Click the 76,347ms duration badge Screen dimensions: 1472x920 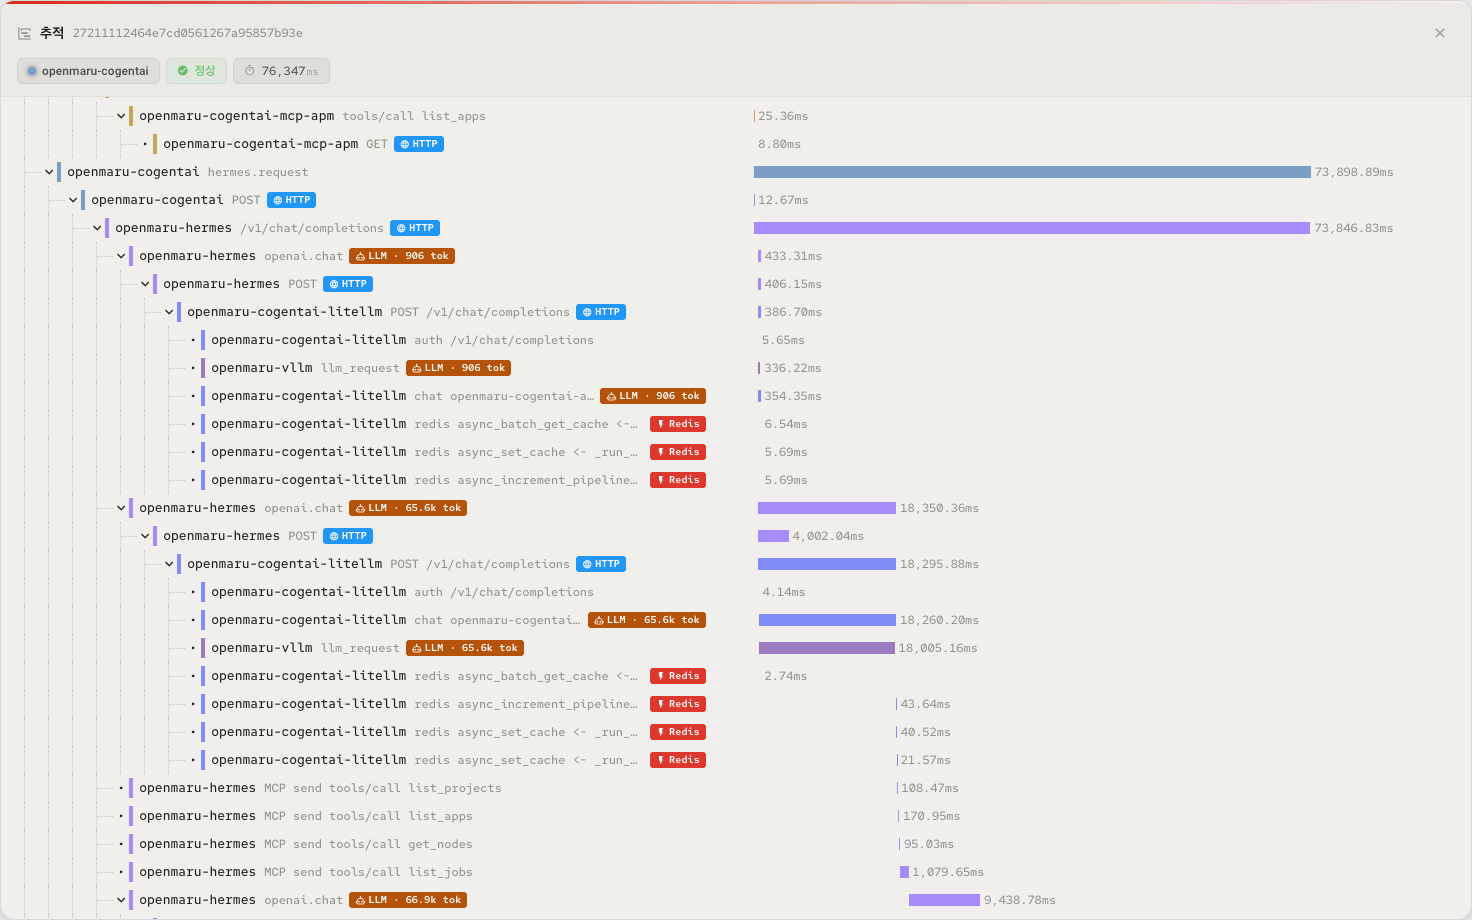(281, 71)
